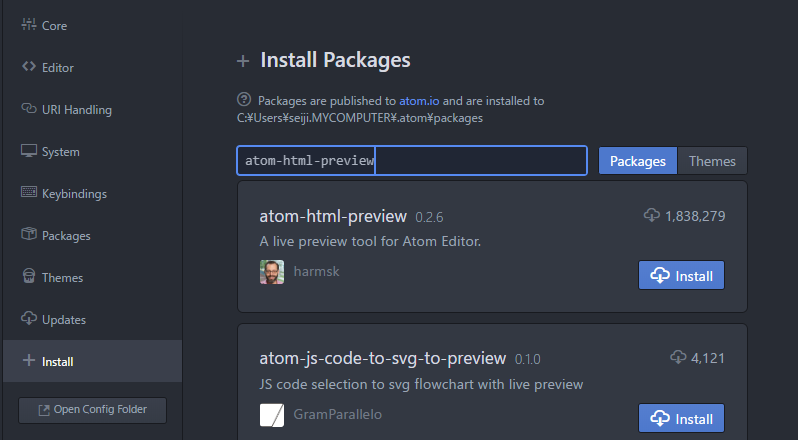Screen dimensions: 798x440
Task: Click the Editor code brackets icon
Action: (x=28, y=67)
